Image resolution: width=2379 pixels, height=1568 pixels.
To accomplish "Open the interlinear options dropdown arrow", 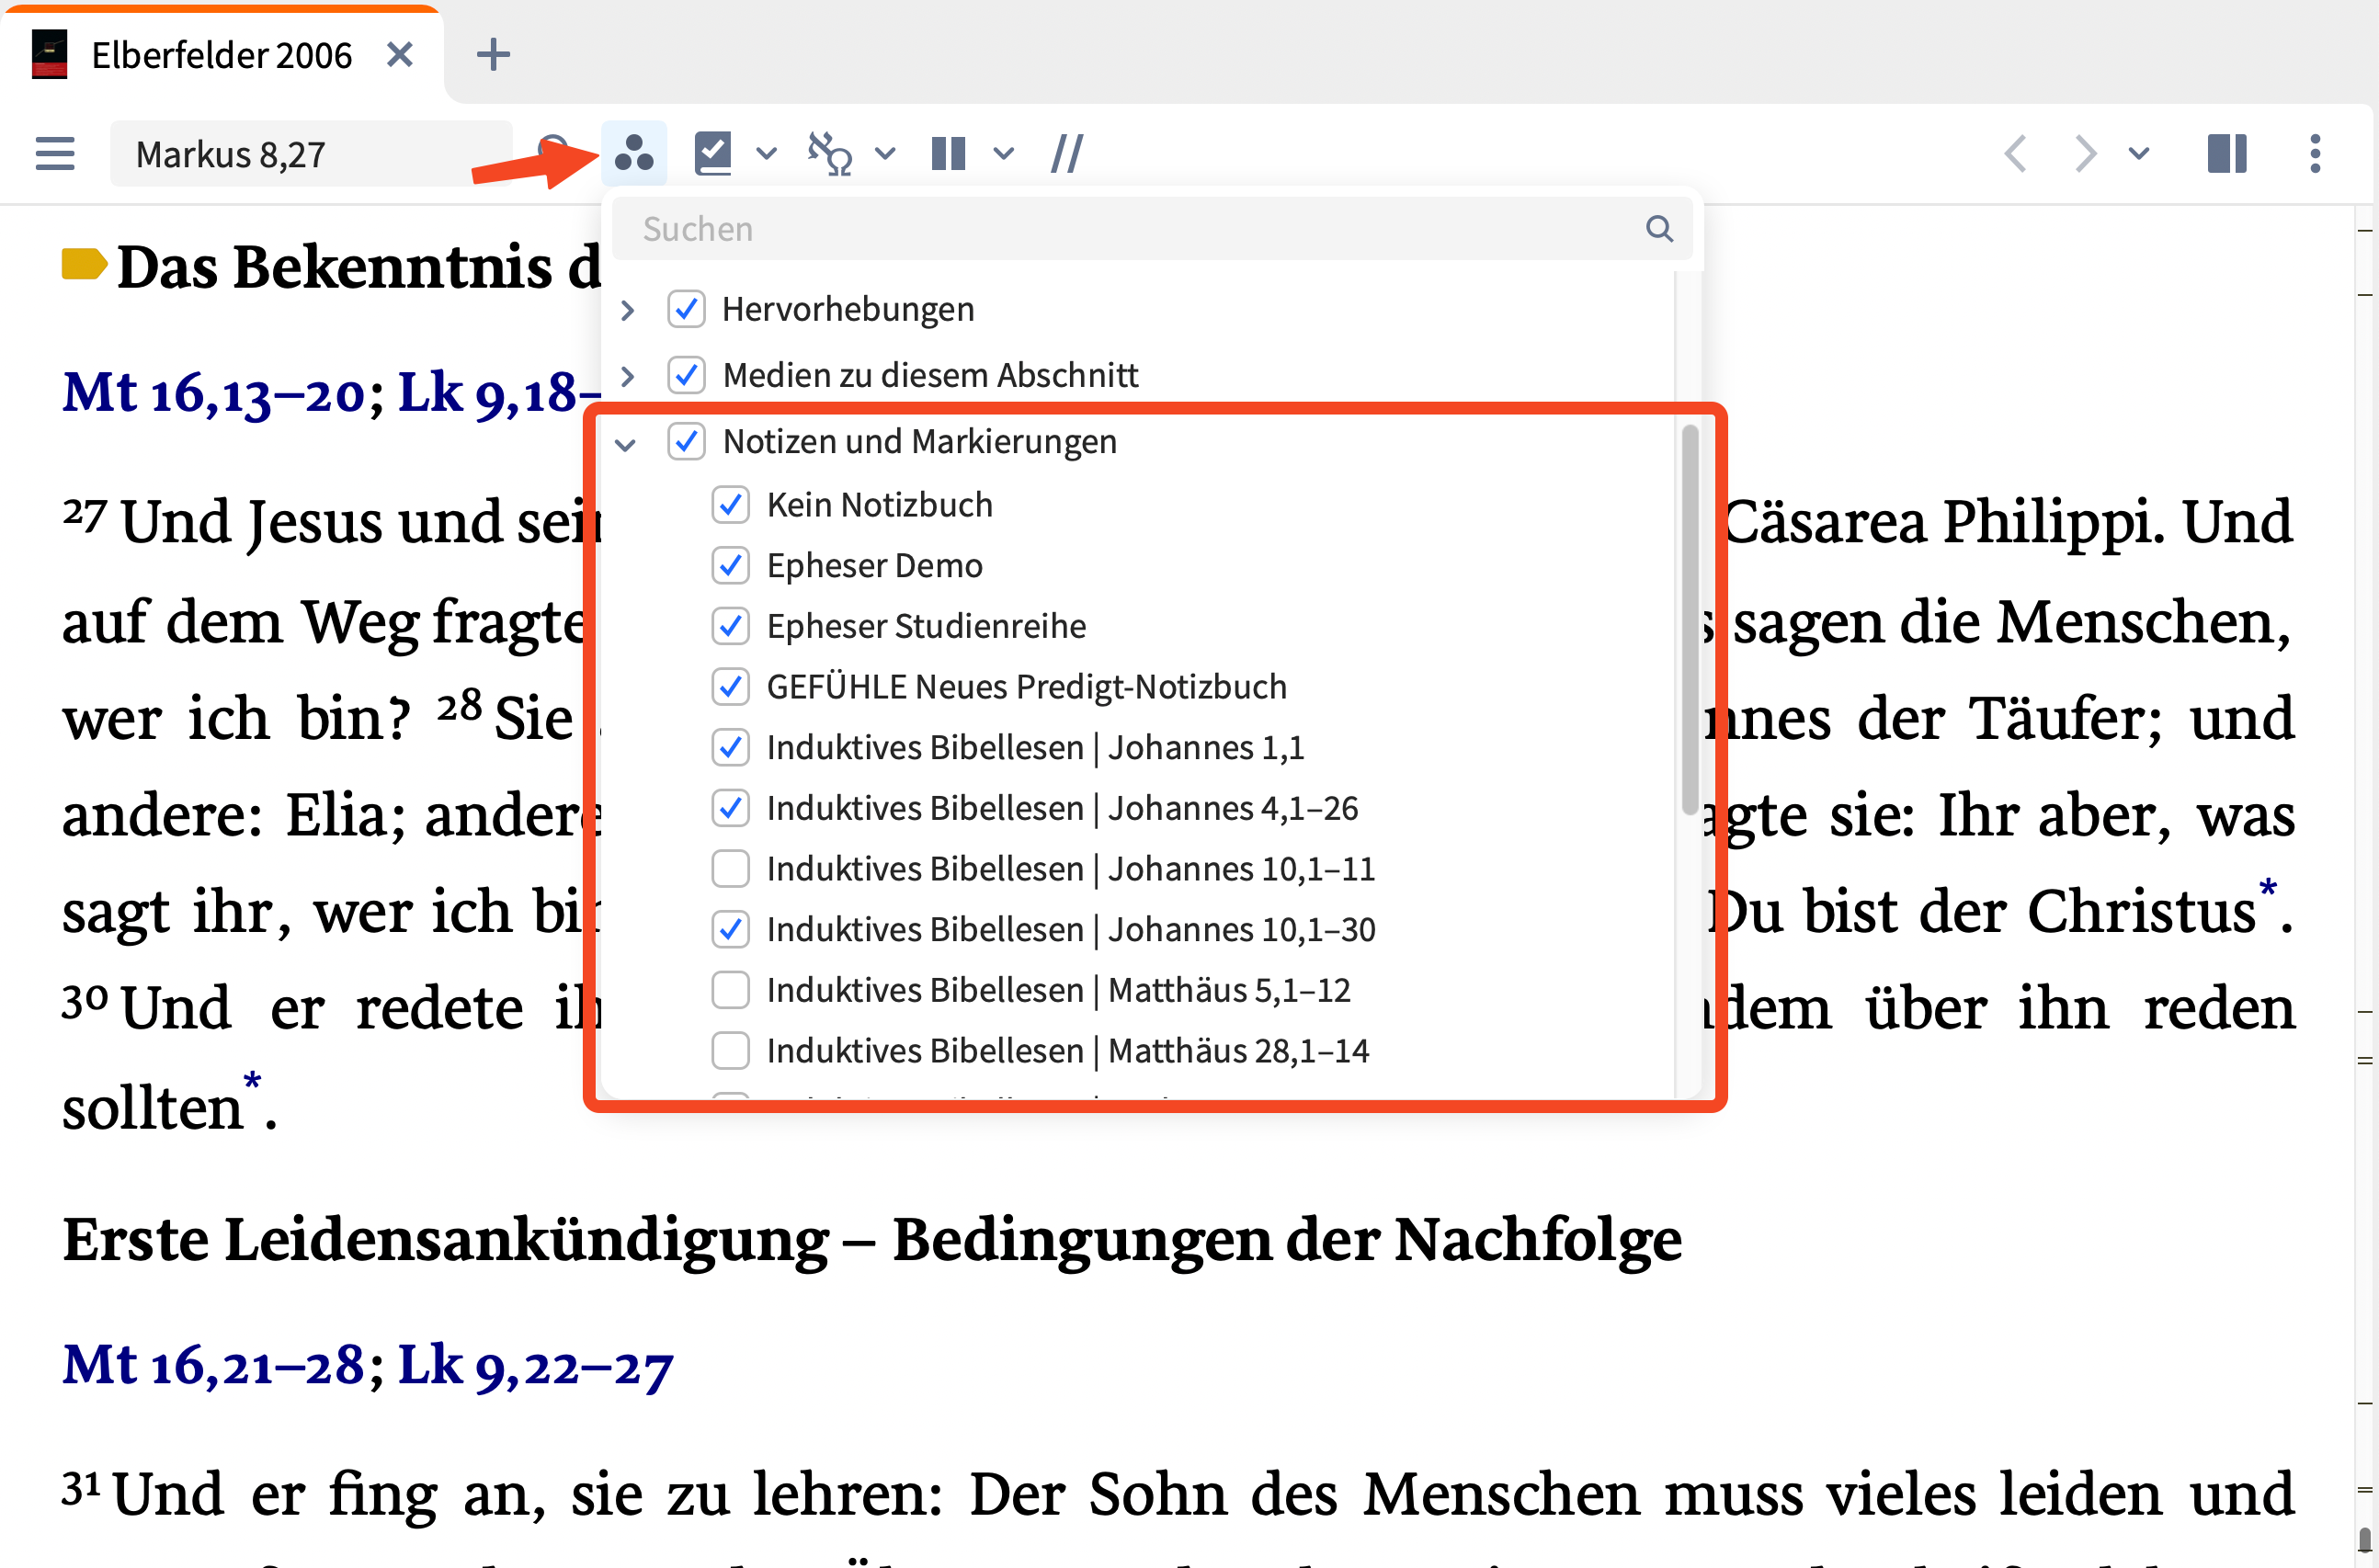I will pos(885,154).
